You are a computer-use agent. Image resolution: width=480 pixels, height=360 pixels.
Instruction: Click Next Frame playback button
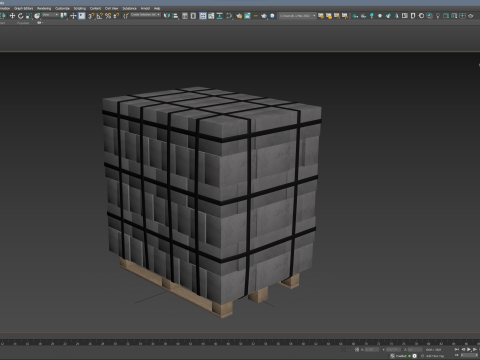point(475,350)
